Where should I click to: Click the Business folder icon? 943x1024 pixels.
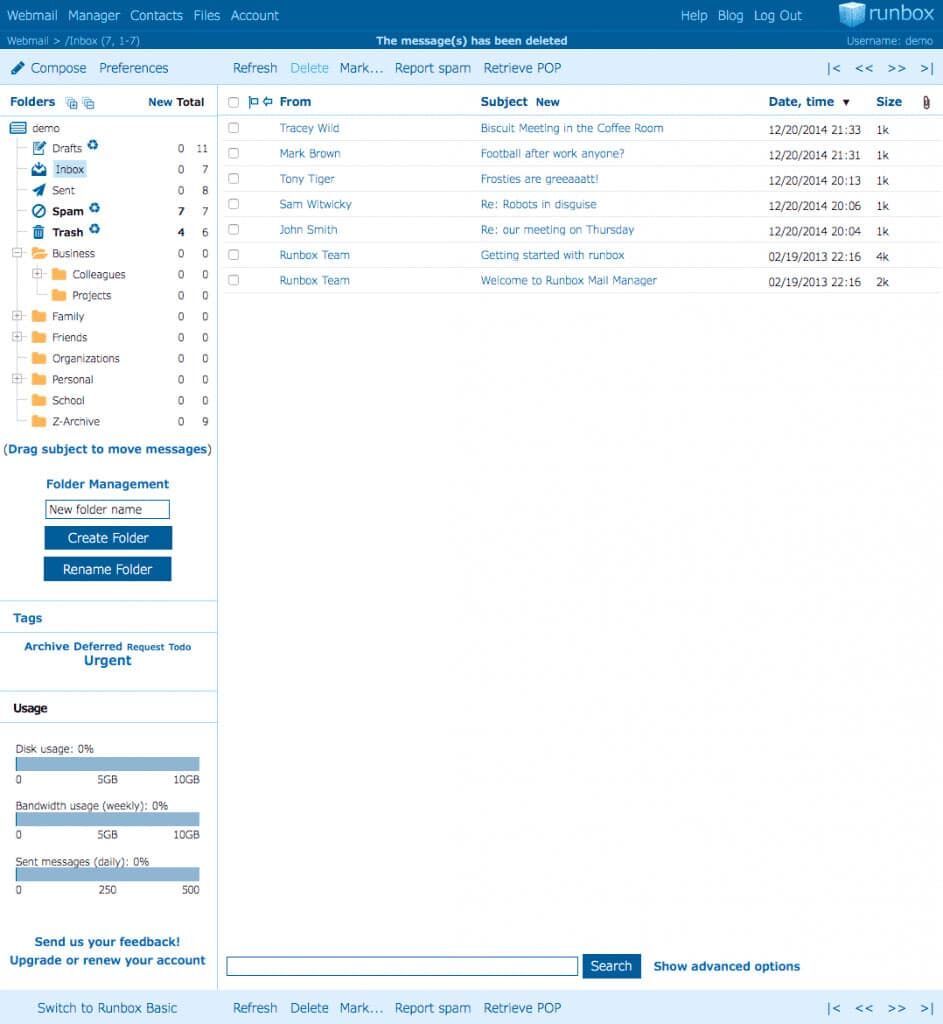[x=39, y=253]
